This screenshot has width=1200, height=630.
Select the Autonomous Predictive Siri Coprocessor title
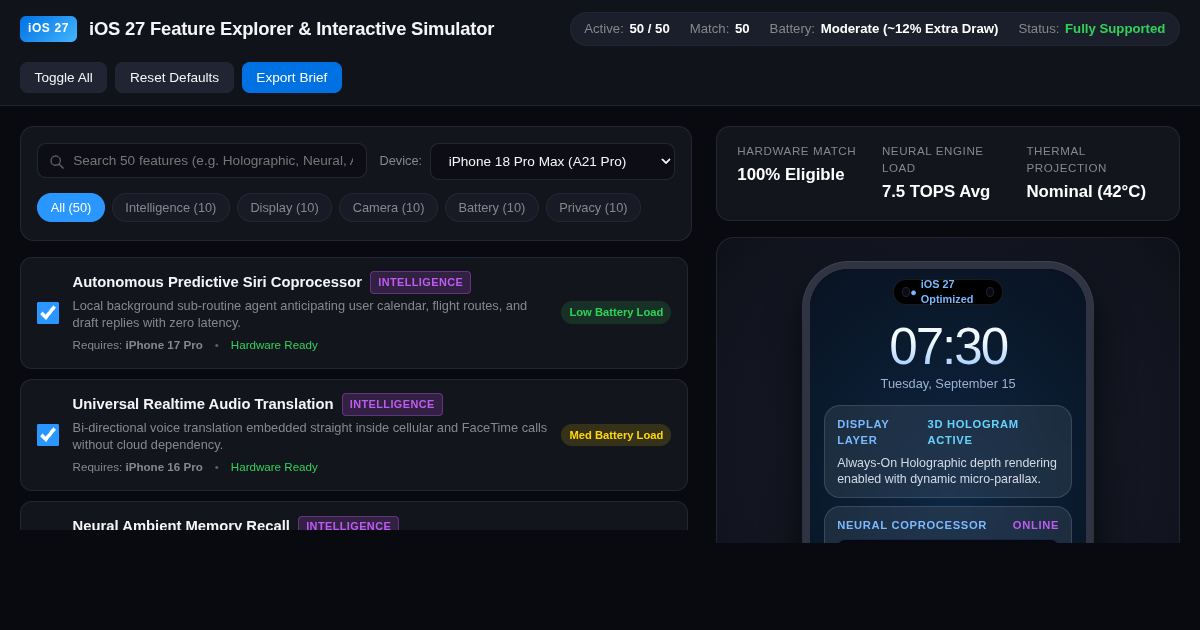coord(217,282)
